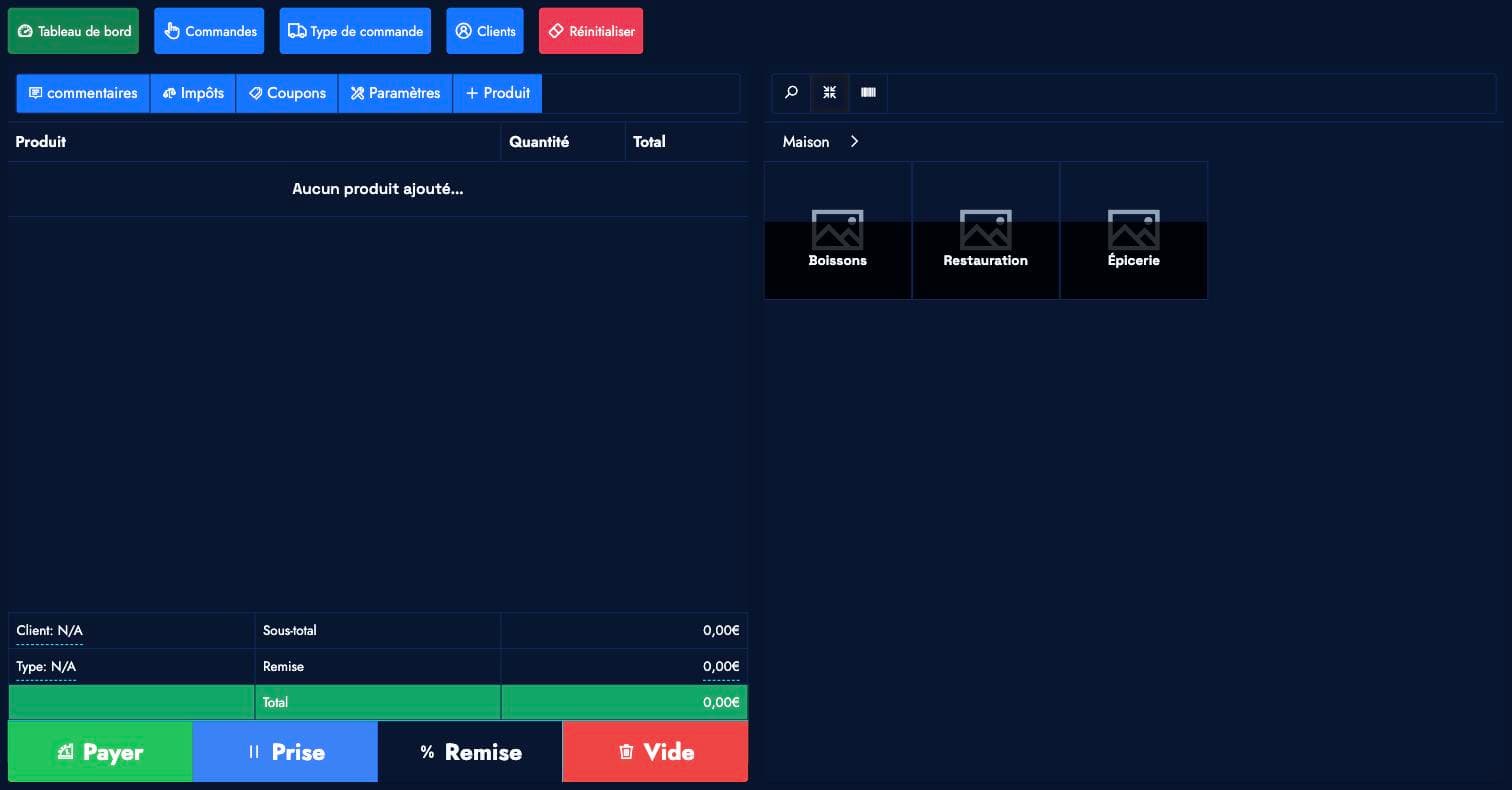Click the Maison breadcrumb

coord(806,142)
